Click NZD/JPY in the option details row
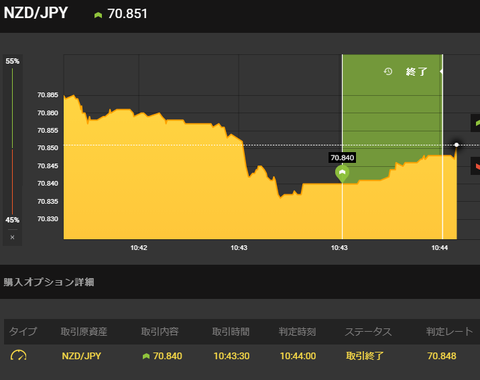The image size is (480, 380). click(81, 356)
